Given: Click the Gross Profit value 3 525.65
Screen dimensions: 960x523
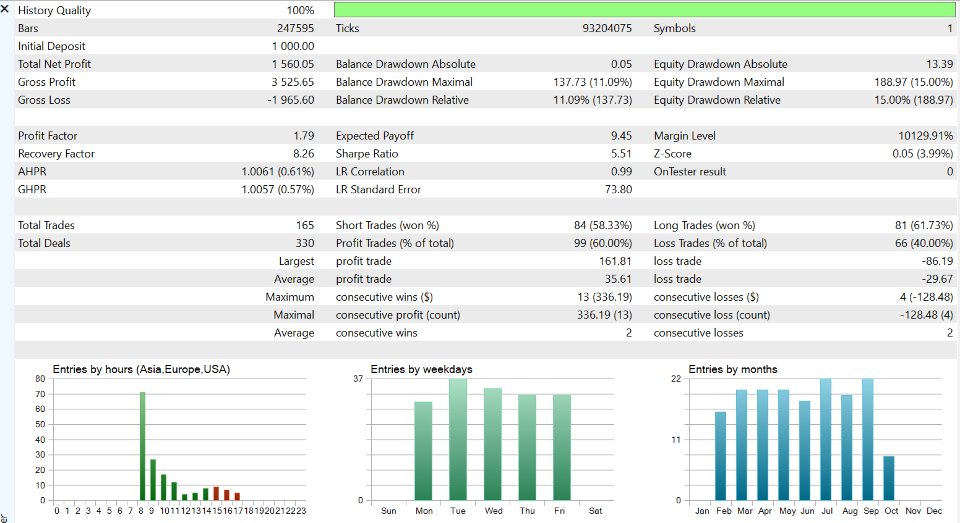Looking at the screenshot, I should point(293,81).
